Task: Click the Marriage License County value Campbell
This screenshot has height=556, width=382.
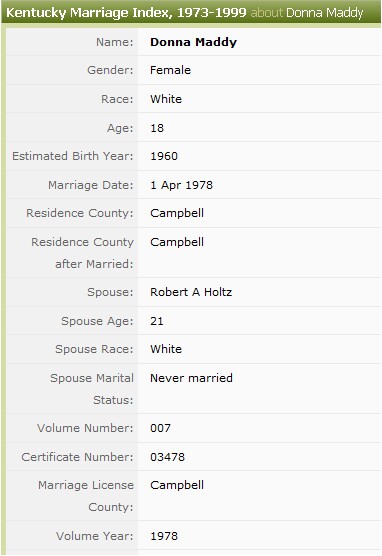Action: coord(177,485)
